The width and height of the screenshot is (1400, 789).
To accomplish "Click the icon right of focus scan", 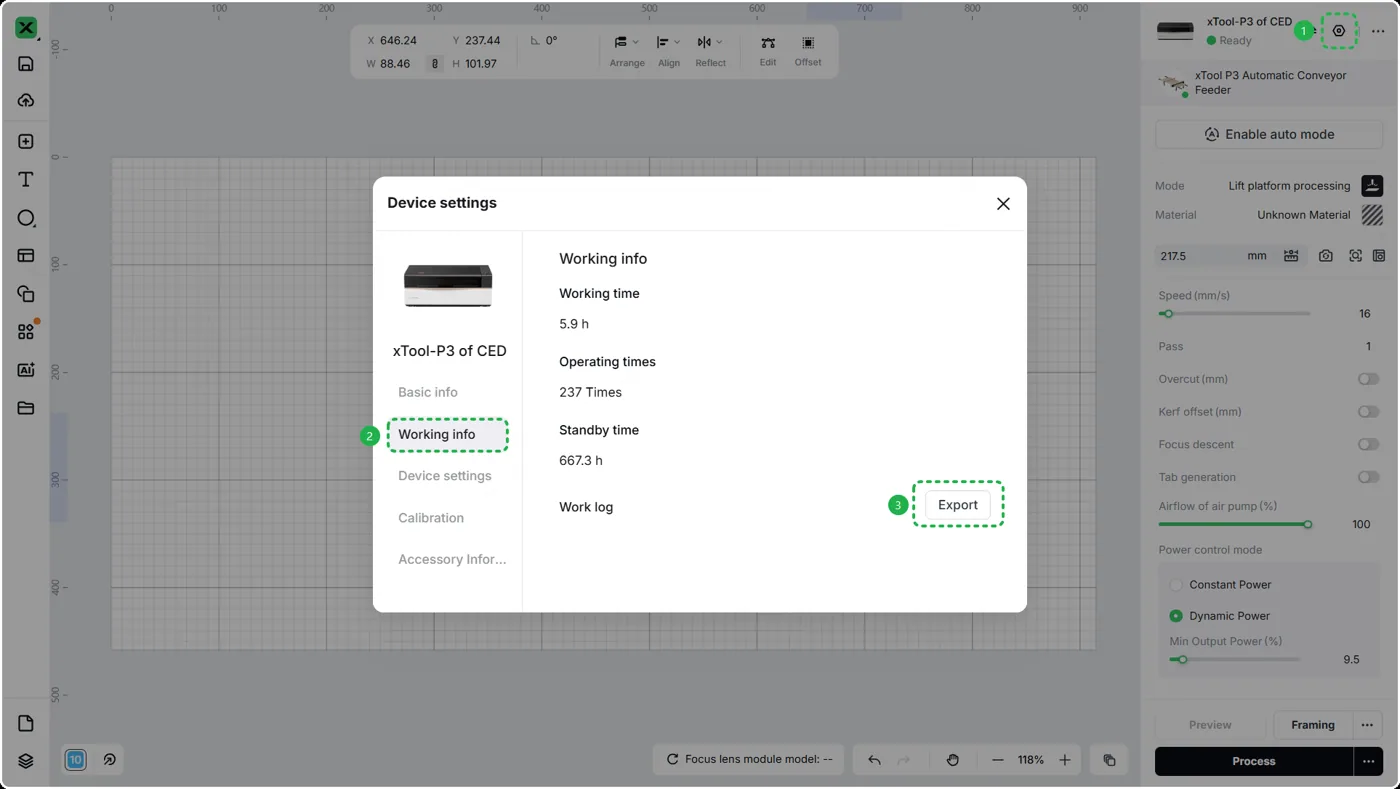I will tap(1379, 256).
